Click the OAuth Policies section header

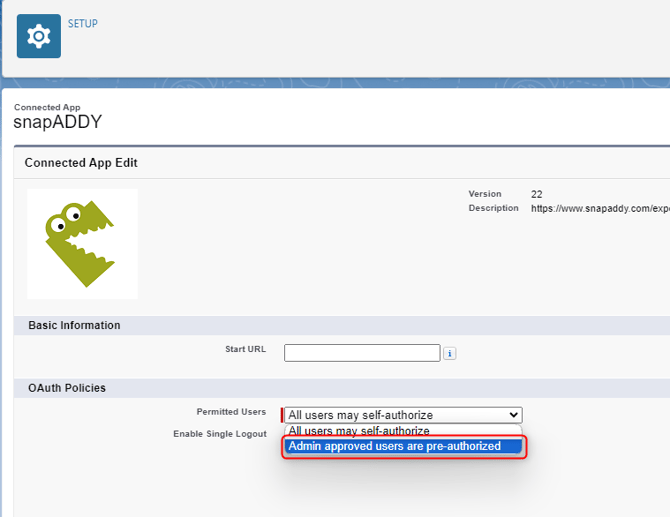coord(67,388)
